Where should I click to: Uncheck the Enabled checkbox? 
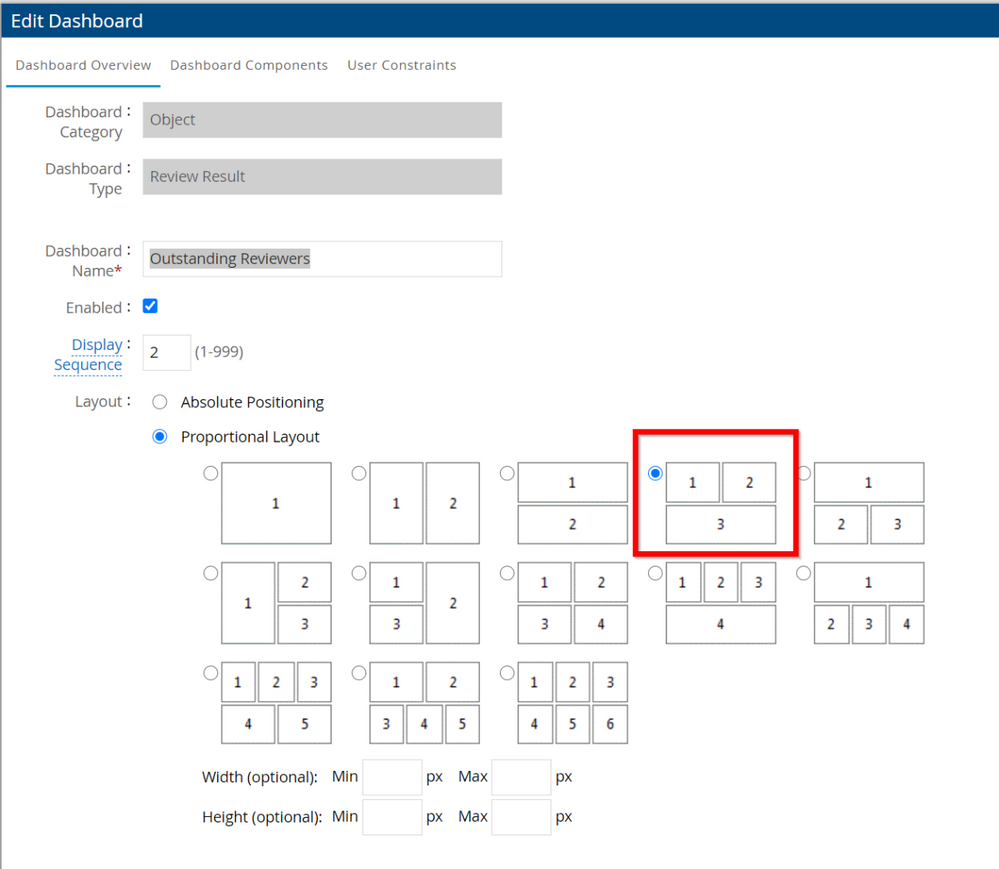(150, 306)
